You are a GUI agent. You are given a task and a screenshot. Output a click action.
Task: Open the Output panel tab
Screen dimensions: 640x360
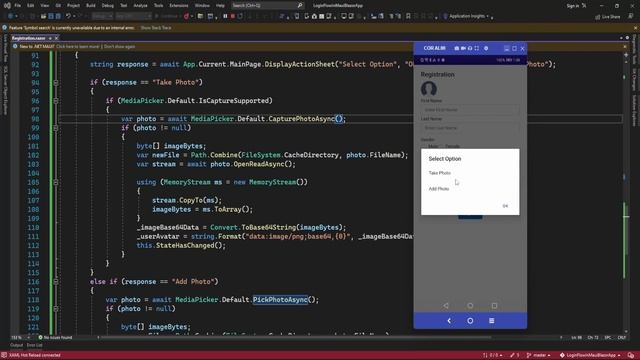(16, 345)
